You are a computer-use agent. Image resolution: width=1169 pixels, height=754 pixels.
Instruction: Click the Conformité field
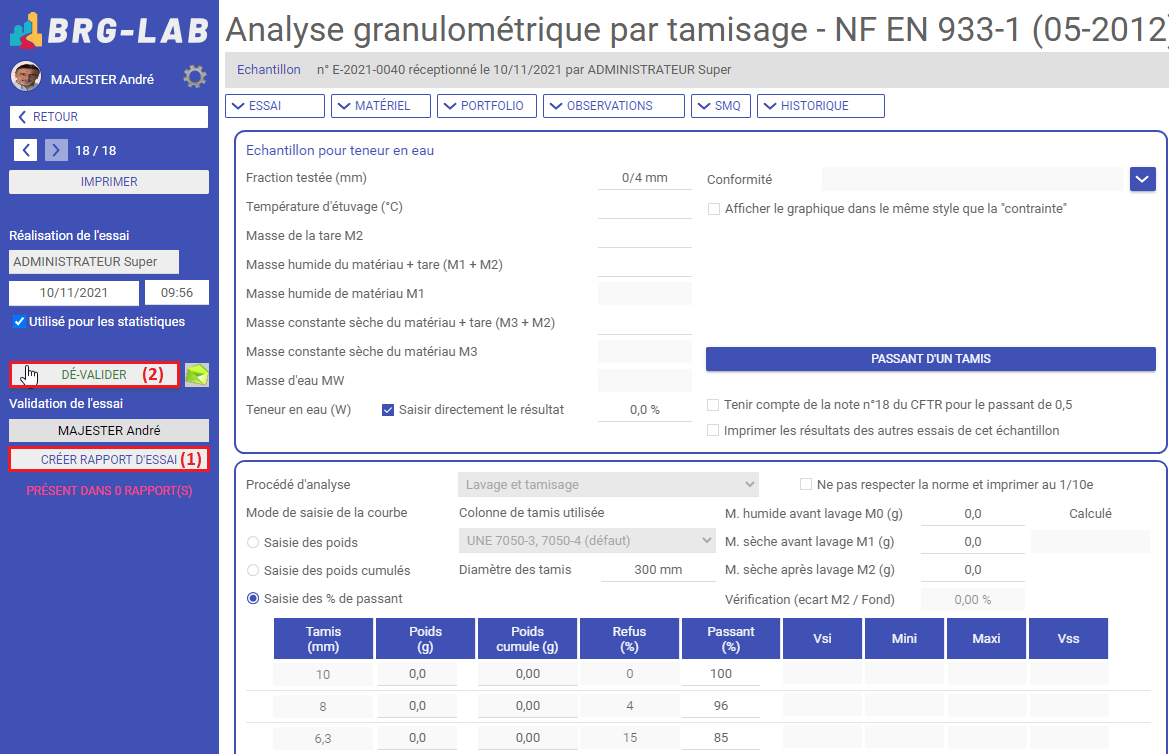pyautogui.click(x=972, y=180)
